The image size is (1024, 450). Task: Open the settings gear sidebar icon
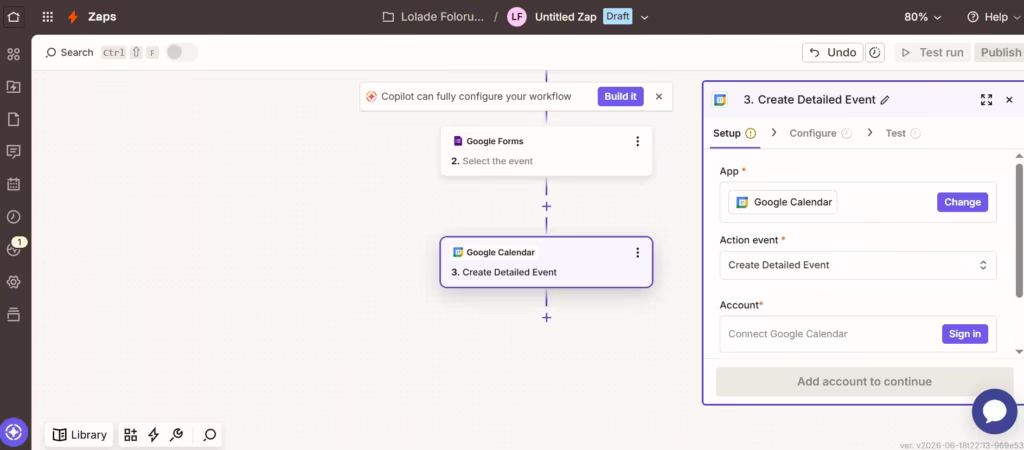pyautogui.click(x=14, y=282)
